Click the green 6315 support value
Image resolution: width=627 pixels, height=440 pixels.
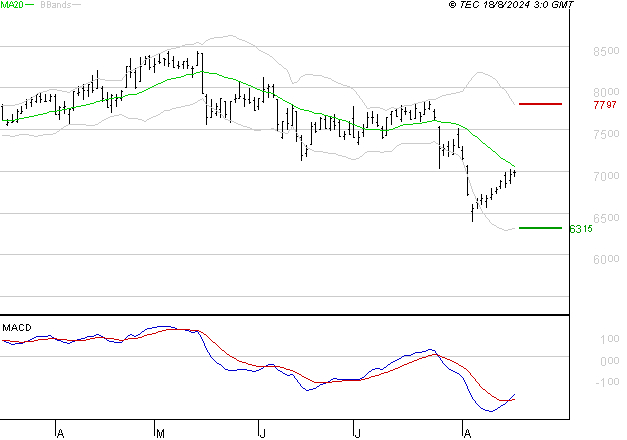tap(581, 229)
